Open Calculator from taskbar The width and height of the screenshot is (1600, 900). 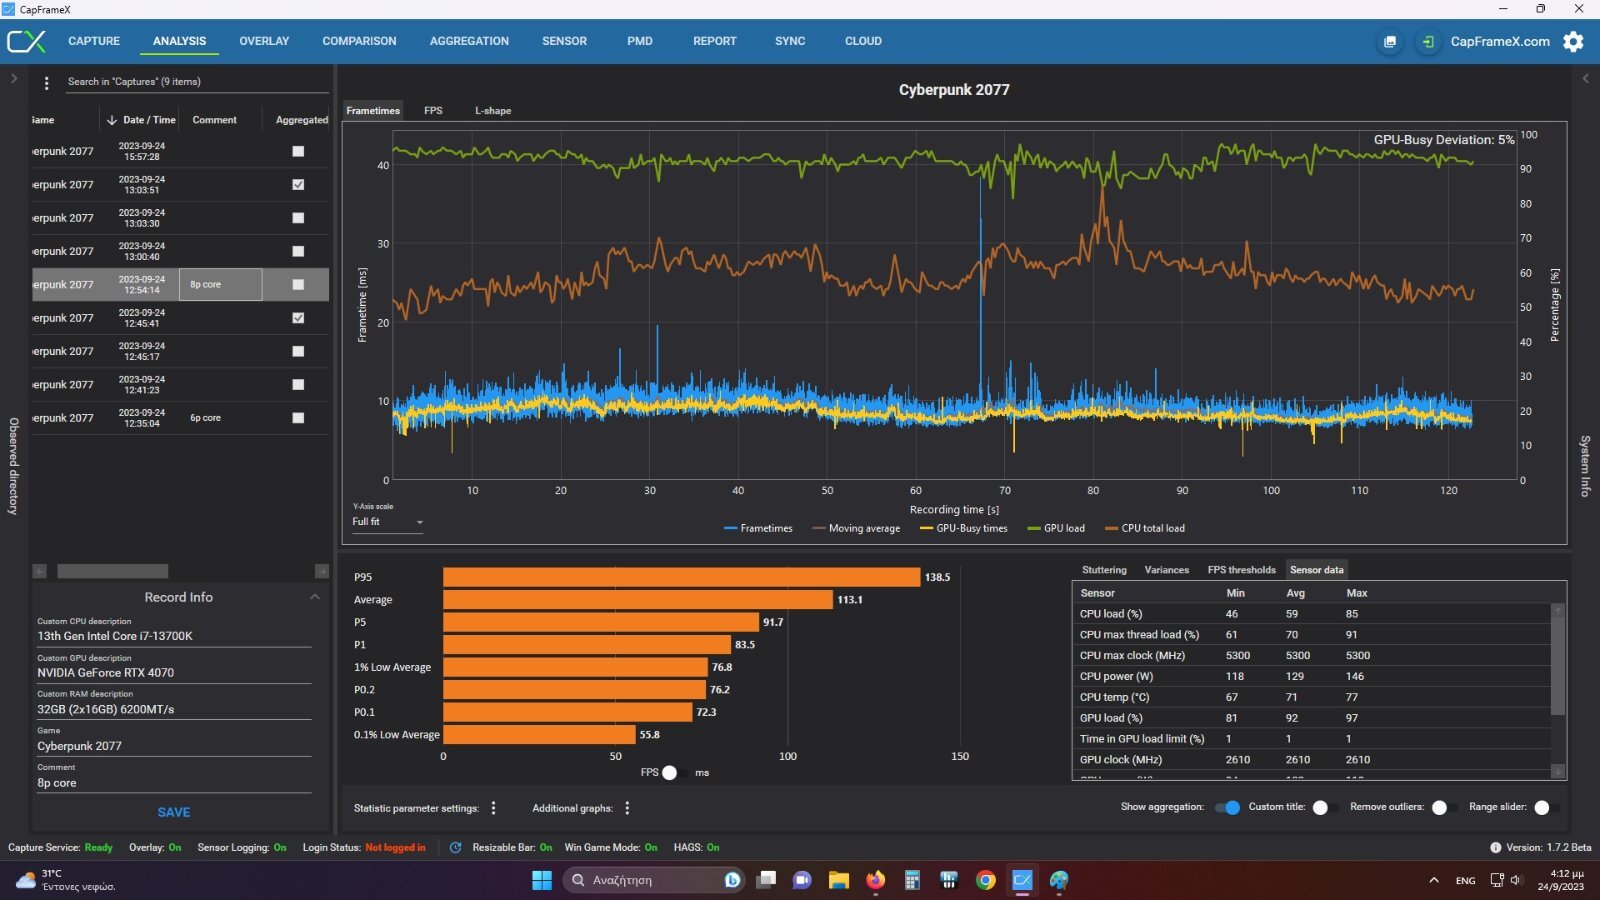pos(912,880)
